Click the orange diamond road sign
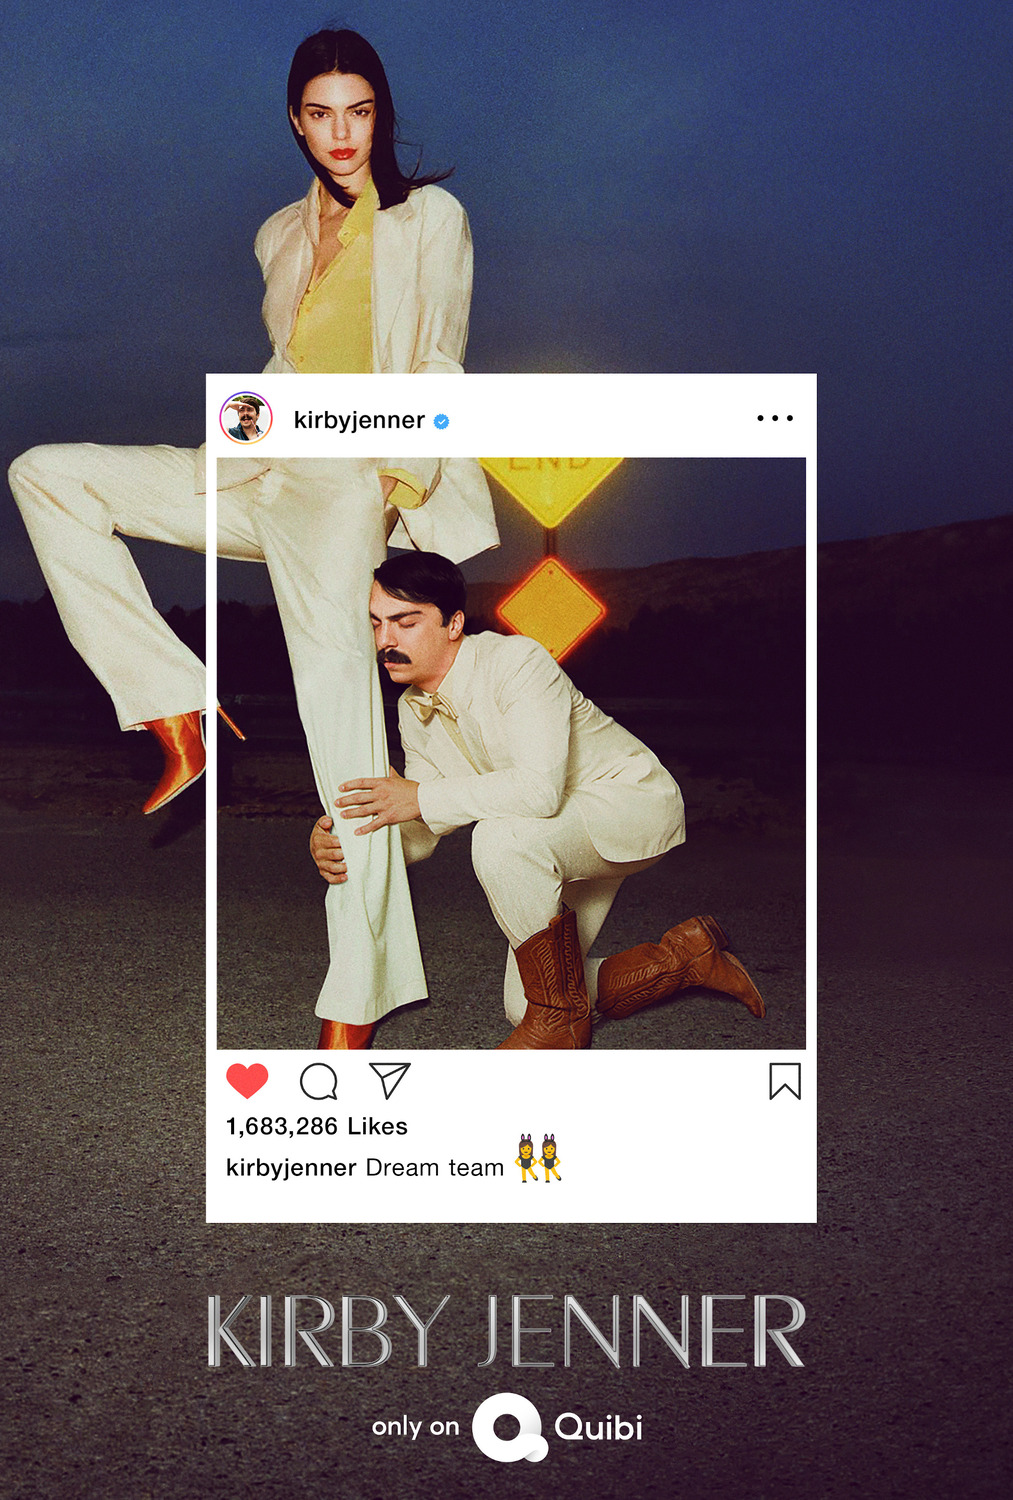Viewport: 1013px width, 1500px height. tap(551, 609)
